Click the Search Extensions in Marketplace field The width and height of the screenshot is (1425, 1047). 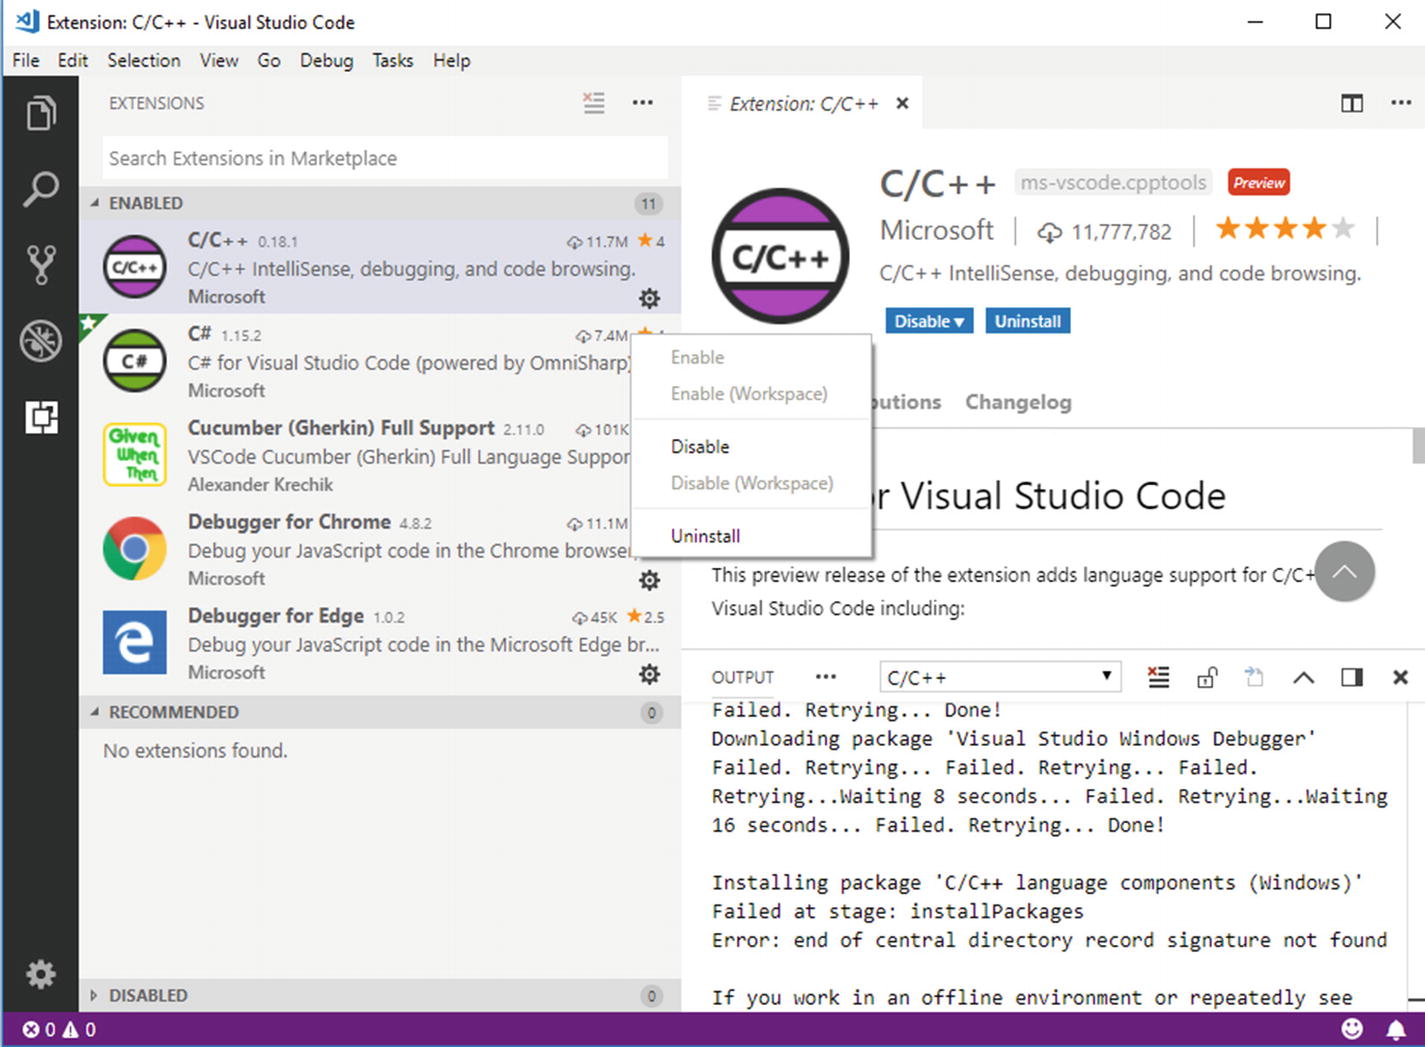385,158
